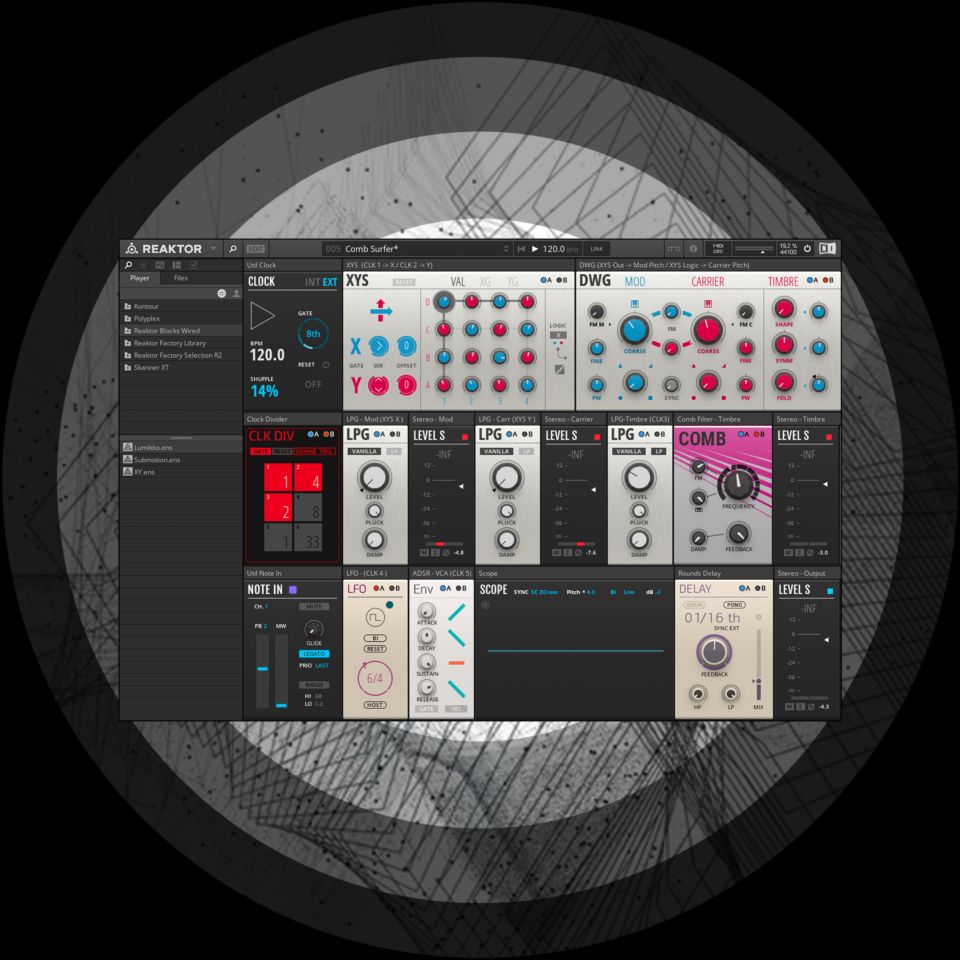Image resolution: width=960 pixels, height=960 pixels.
Task: Expand the Reaktor Blocks Wired folder
Action: (166, 330)
